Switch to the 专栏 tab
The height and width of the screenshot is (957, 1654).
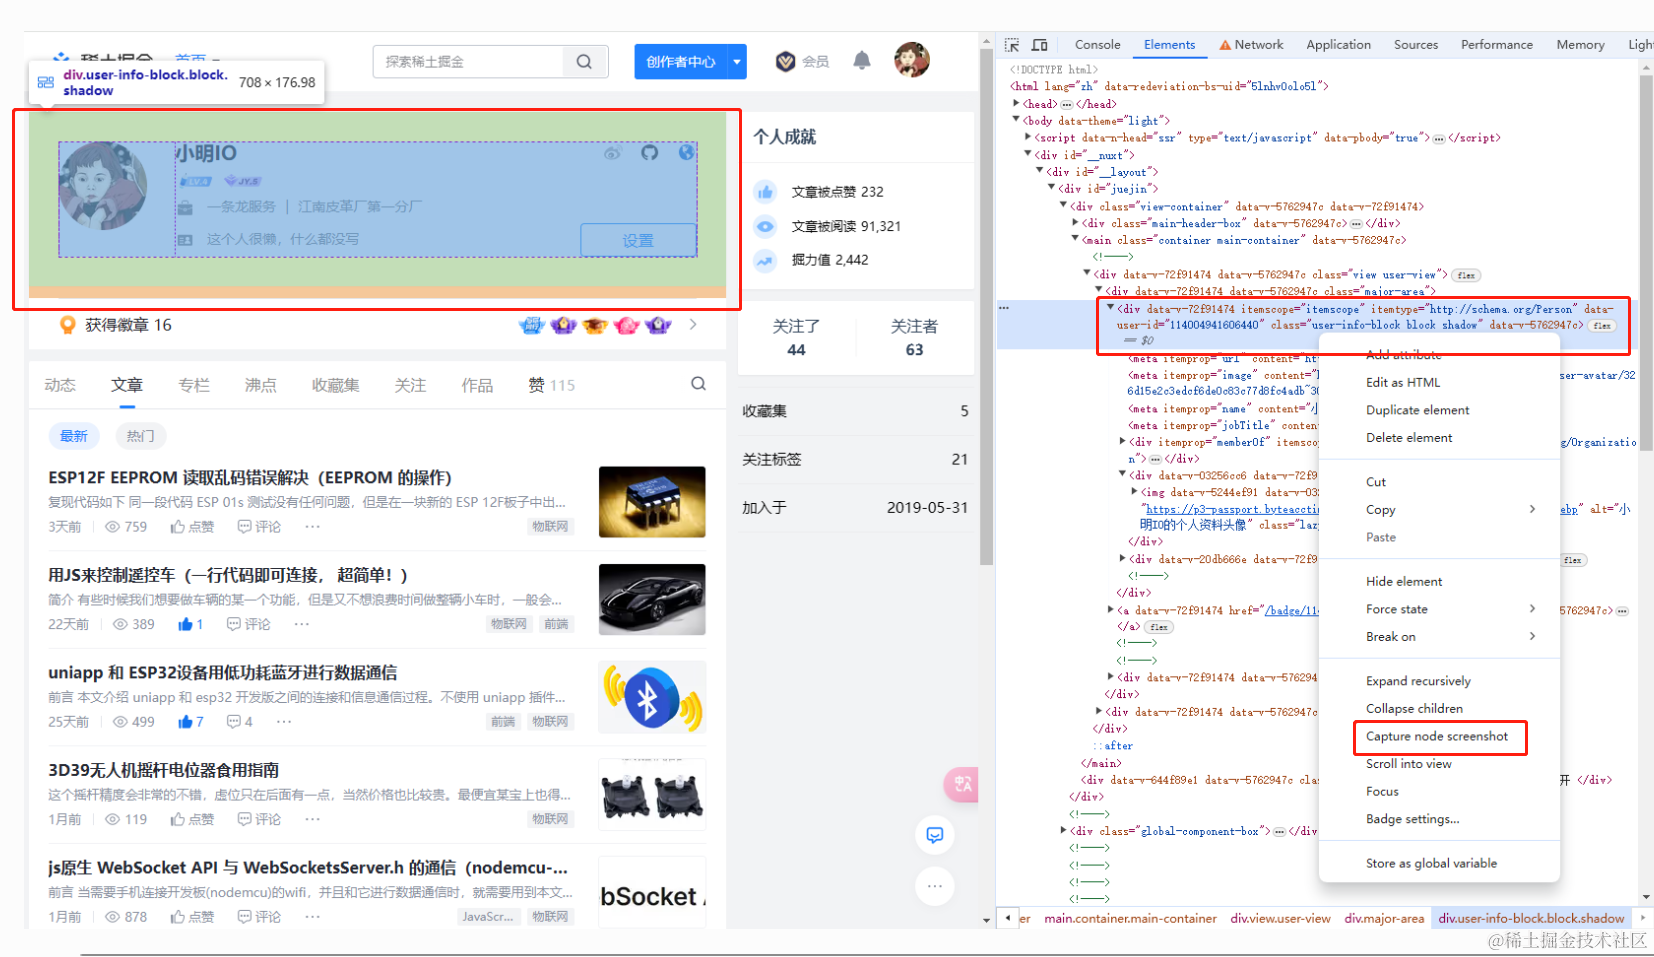[194, 385]
